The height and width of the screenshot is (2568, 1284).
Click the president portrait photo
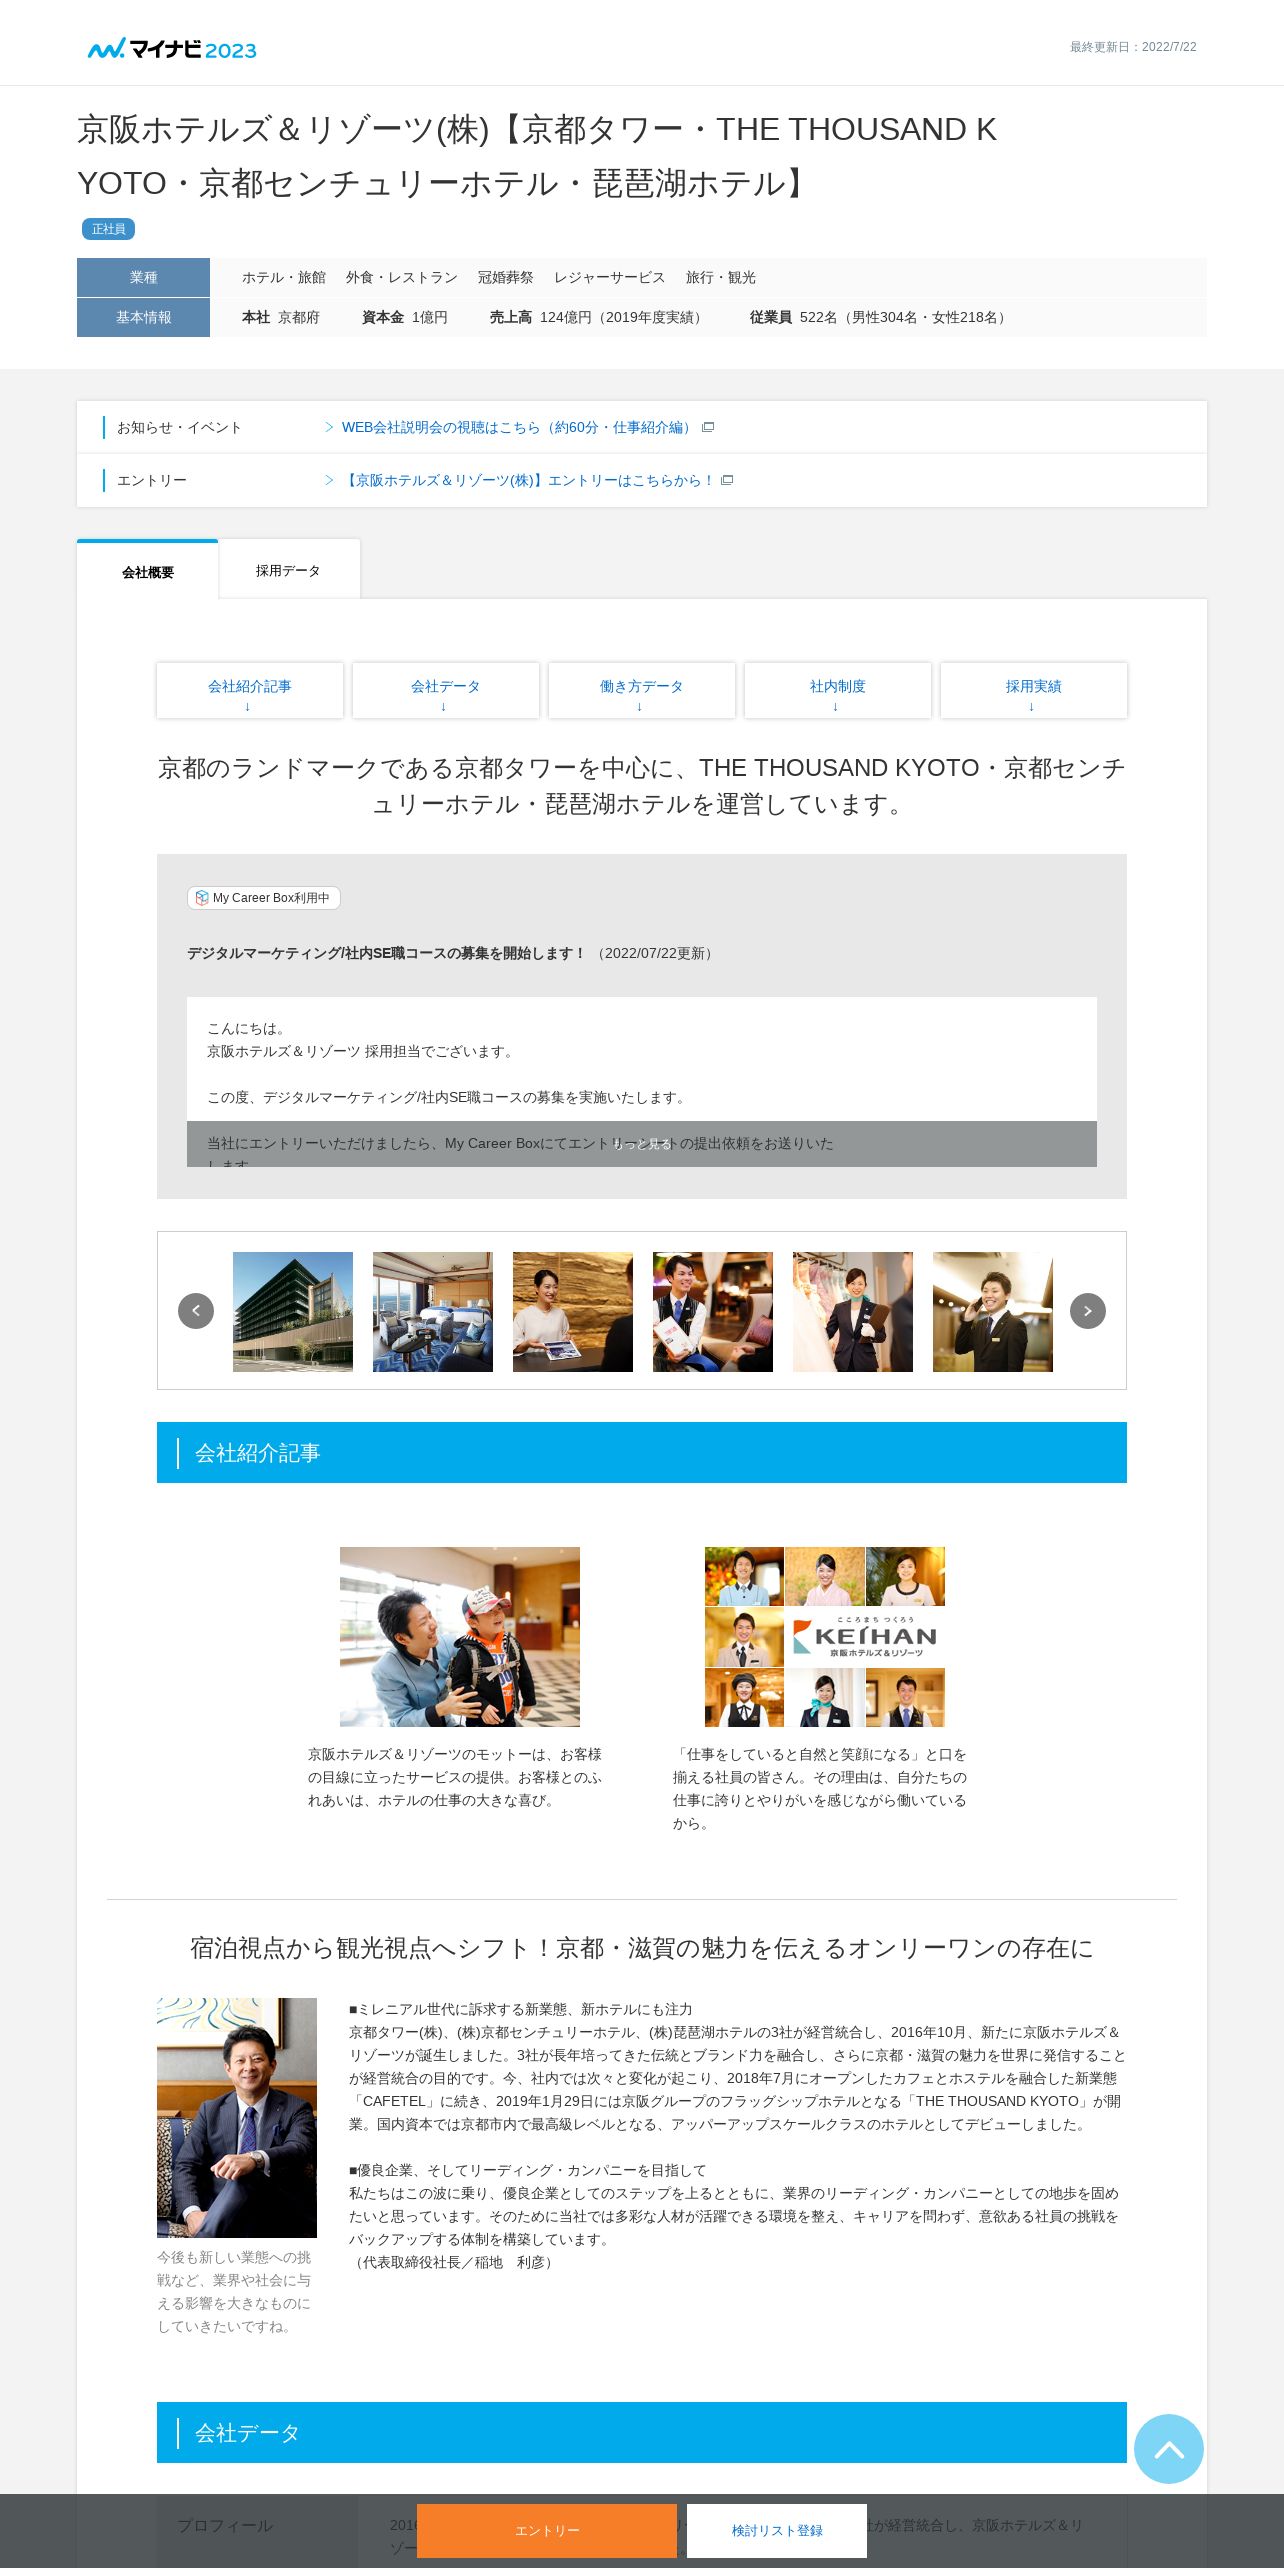(x=237, y=2118)
